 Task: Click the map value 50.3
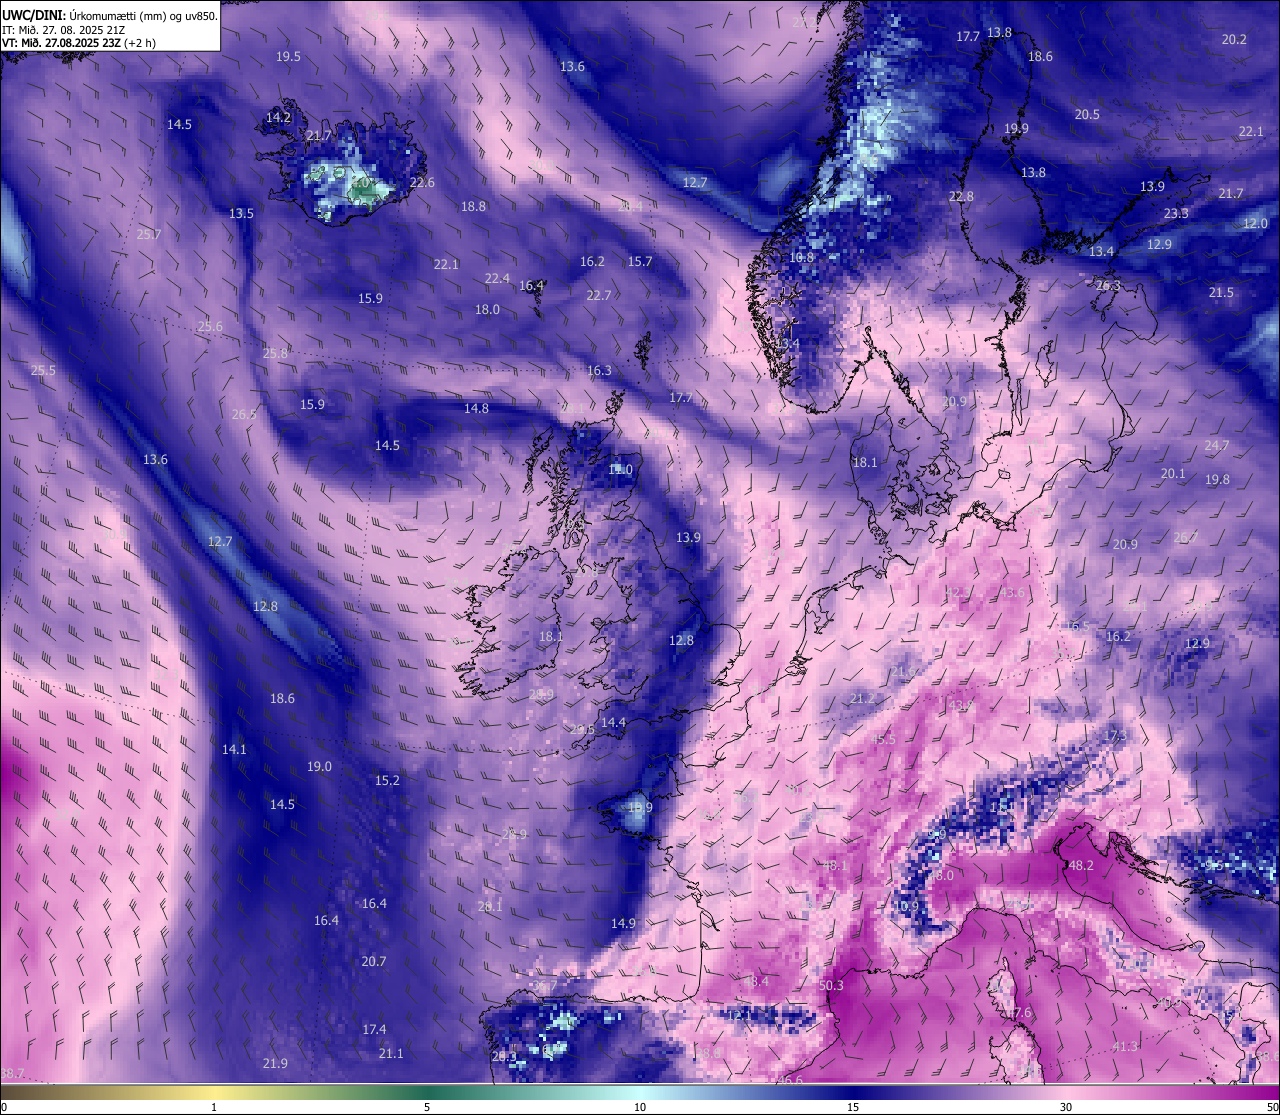pos(831,986)
